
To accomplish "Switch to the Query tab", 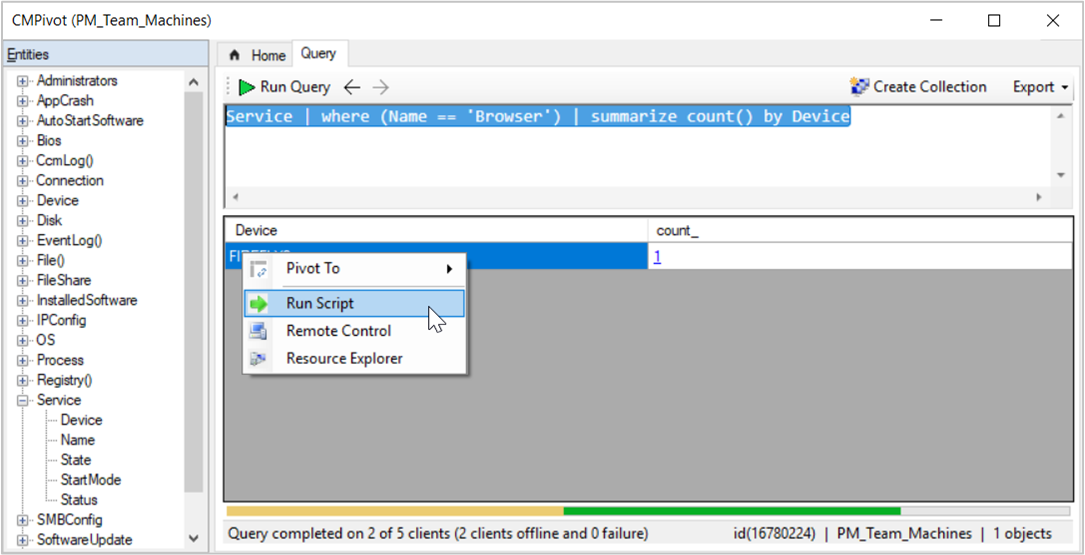I will point(318,53).
